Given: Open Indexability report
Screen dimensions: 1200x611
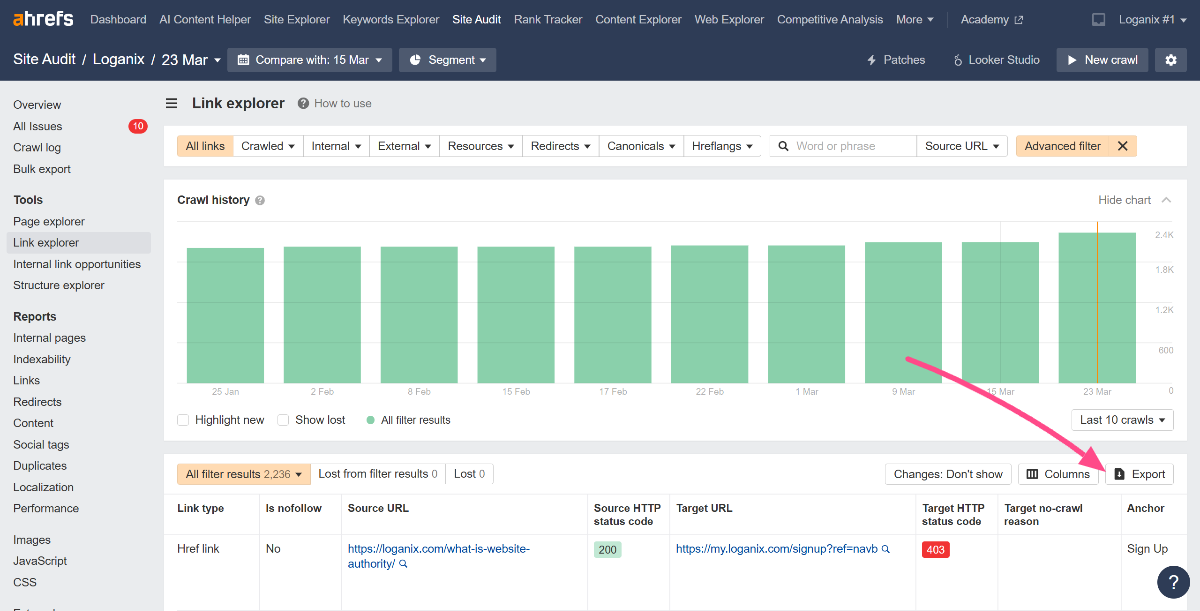Looking at the screenshot, I should [42, 359].
